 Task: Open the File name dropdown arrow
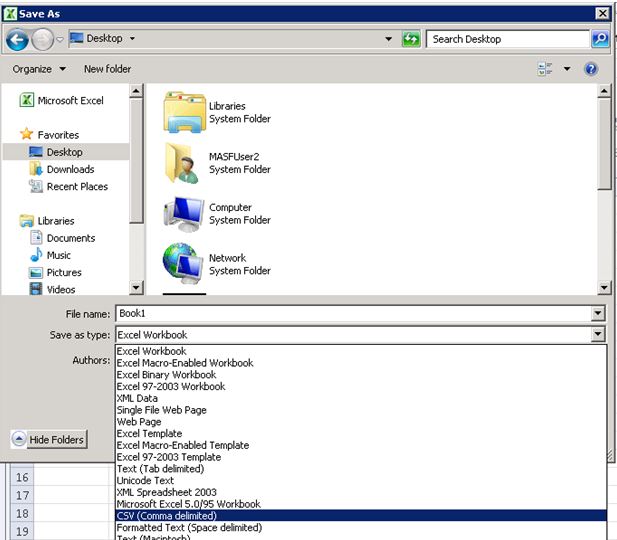[597, 314]
